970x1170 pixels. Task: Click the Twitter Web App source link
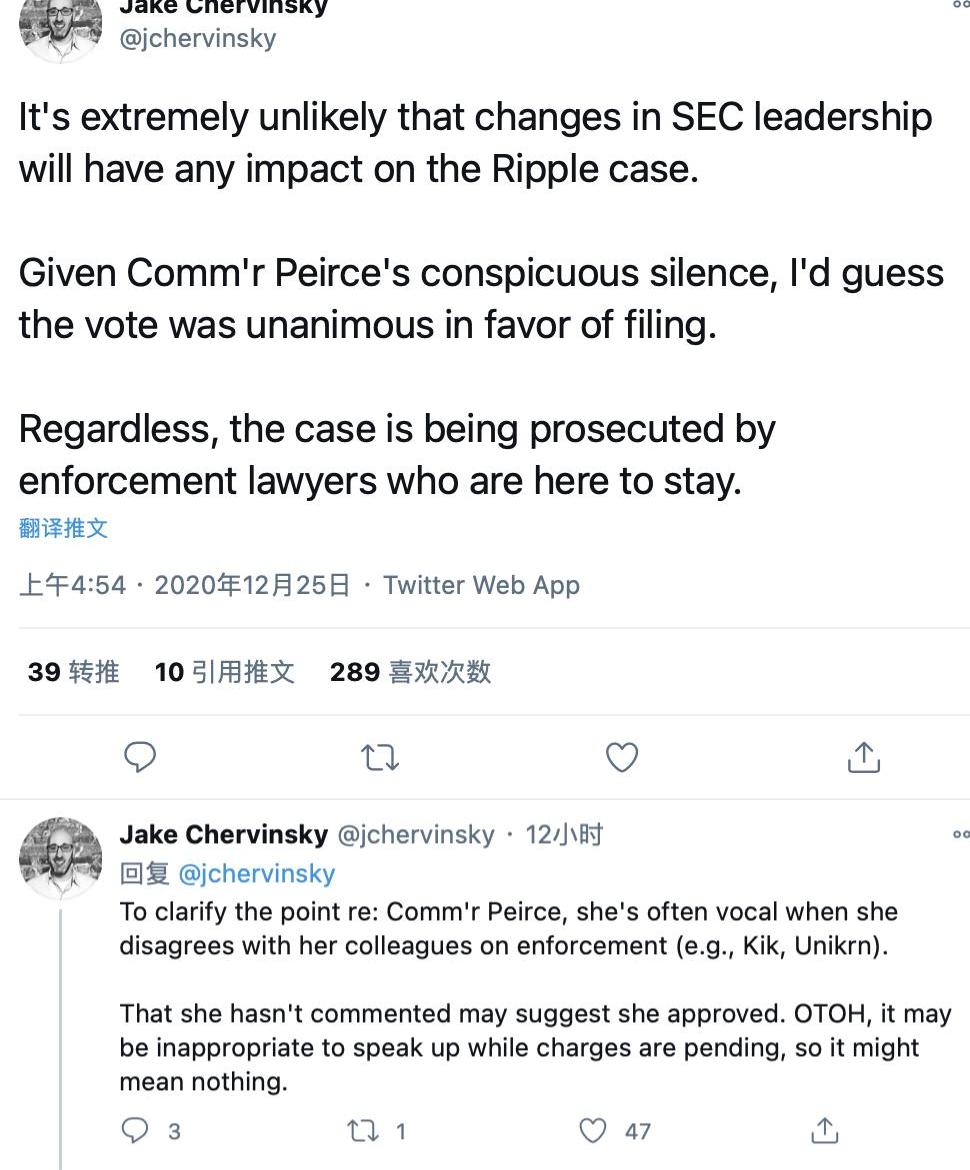481,585
